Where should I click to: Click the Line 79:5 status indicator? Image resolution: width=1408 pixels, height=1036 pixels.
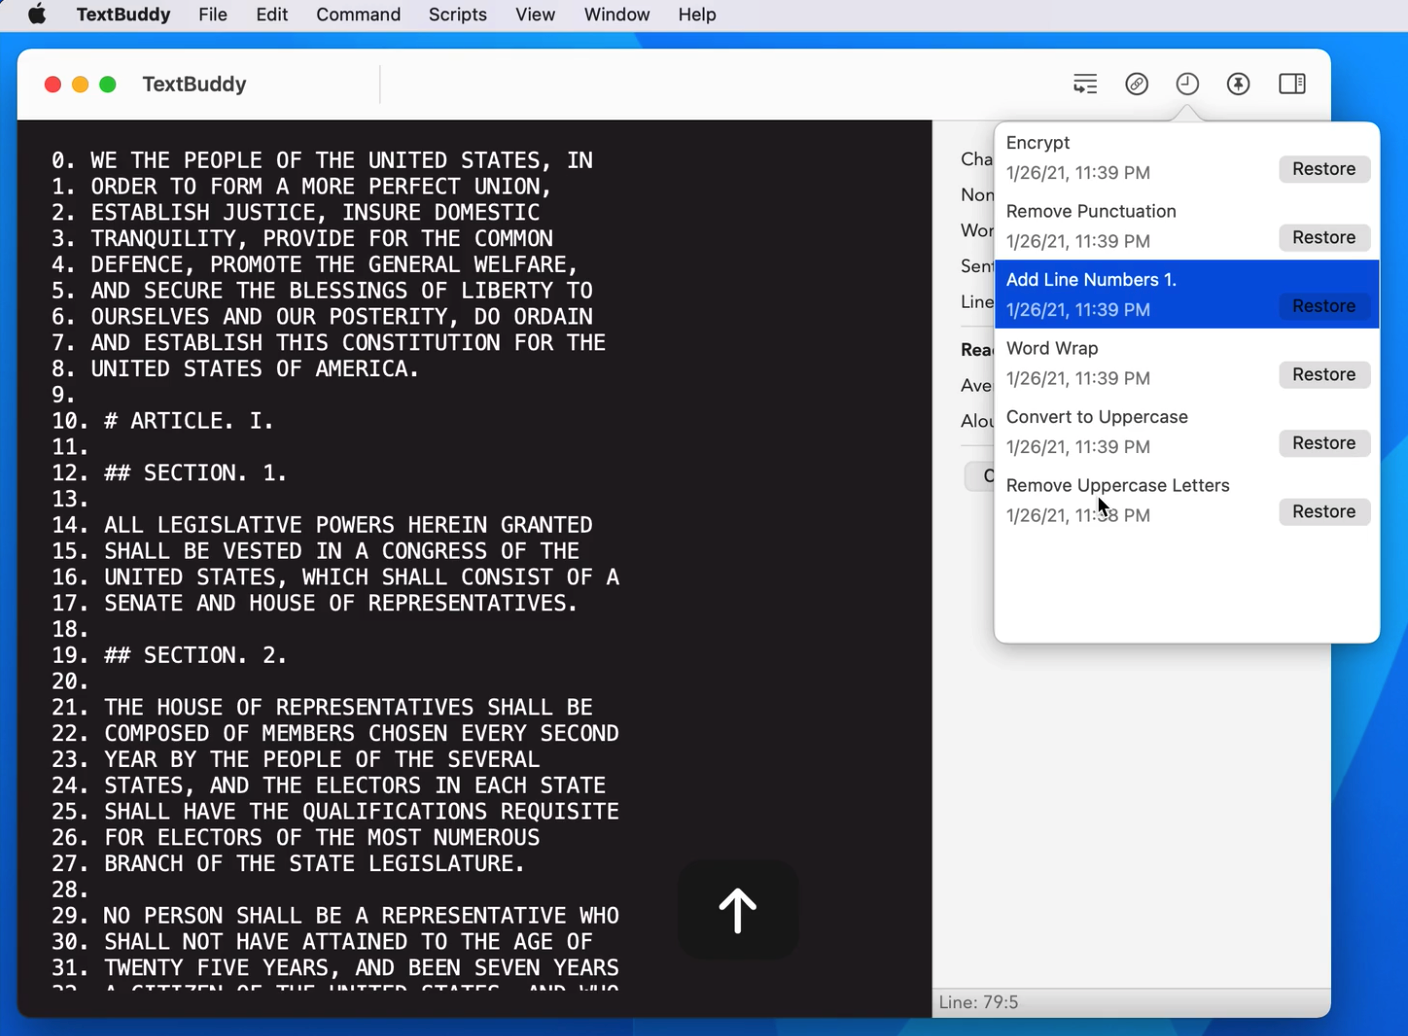click(x=981, y=1001)
